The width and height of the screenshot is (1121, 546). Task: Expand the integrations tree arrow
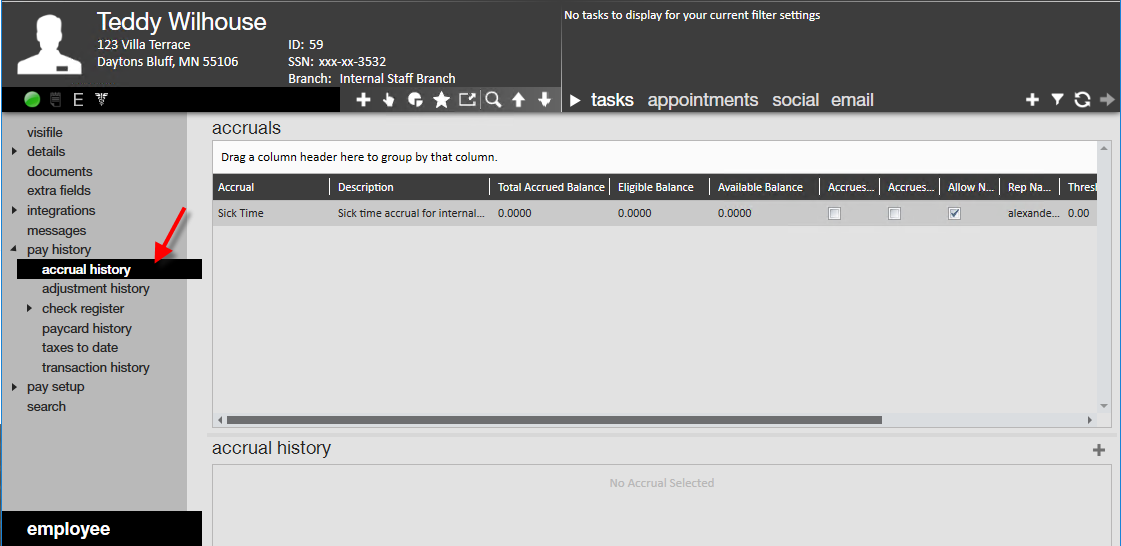pos(14,211)
